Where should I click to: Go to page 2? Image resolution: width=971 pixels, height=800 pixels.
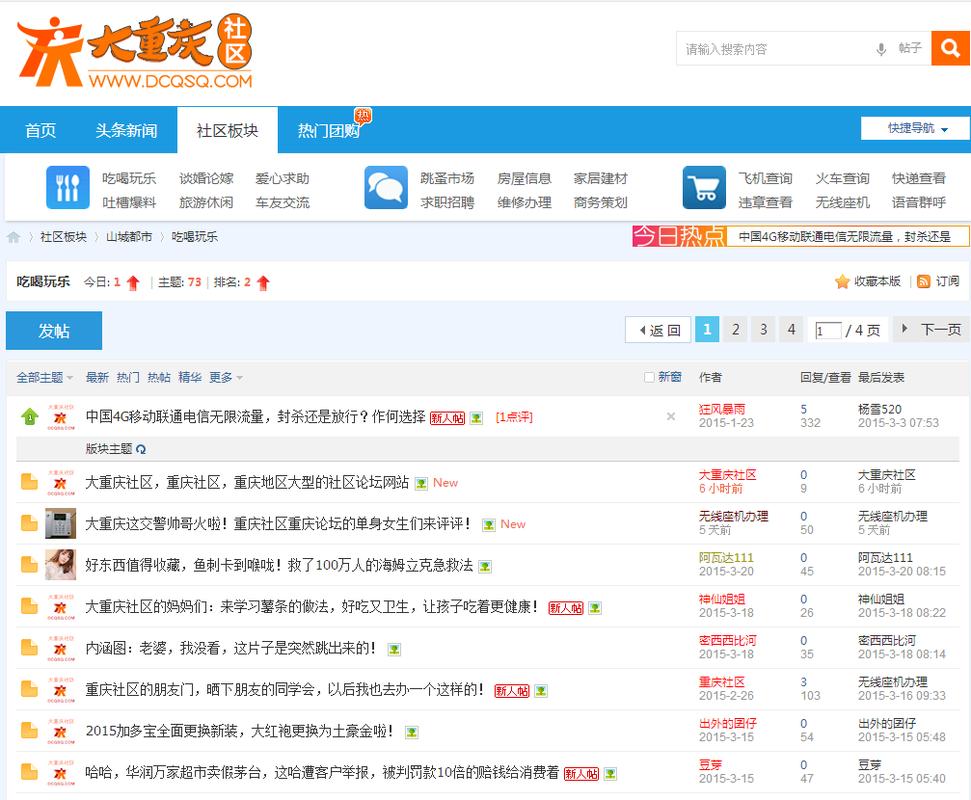pos(735,329)
